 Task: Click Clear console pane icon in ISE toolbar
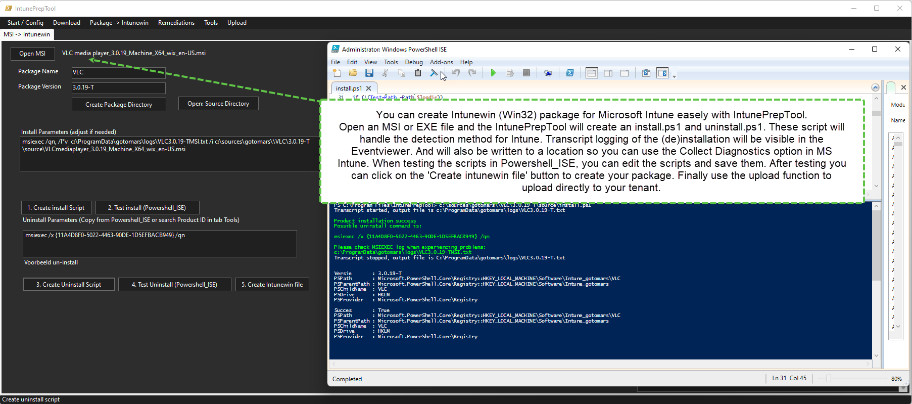pyautogui.click(x=434, y=73)
